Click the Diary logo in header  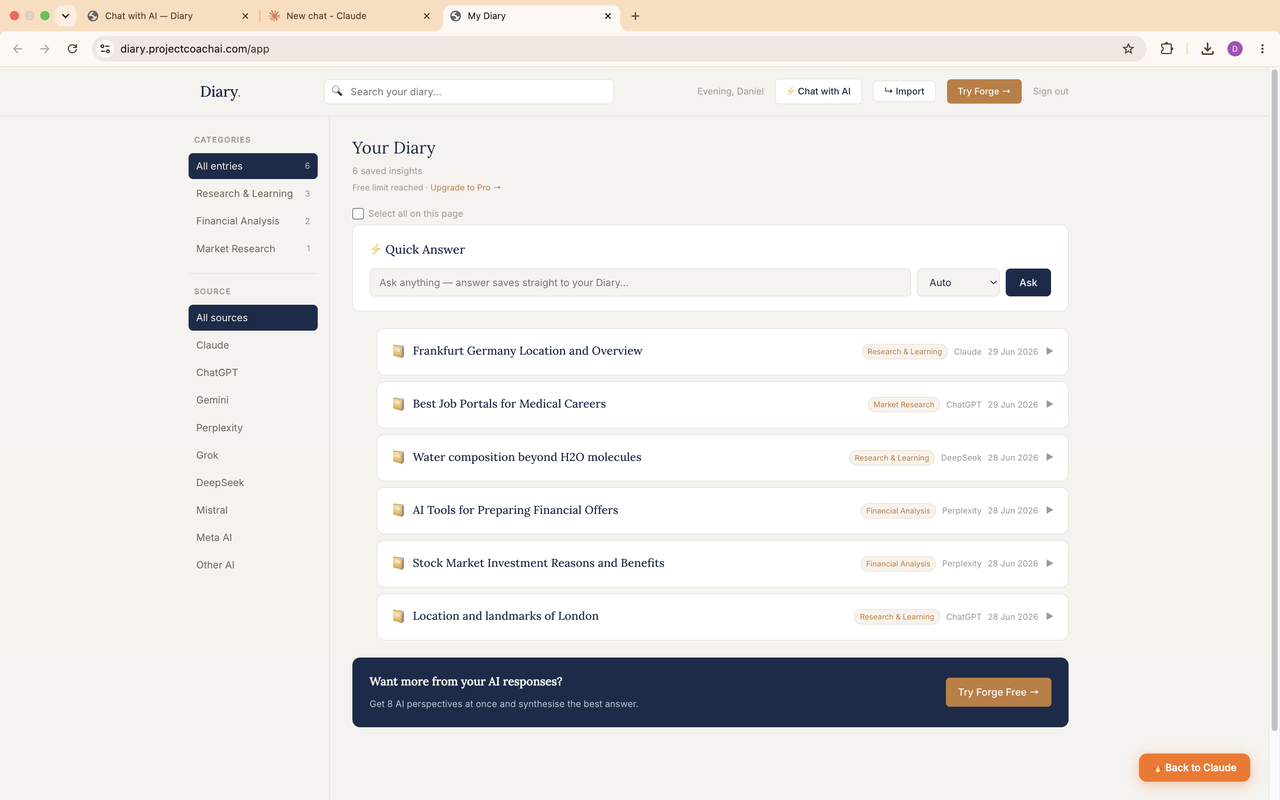click(x=220, y=91)
